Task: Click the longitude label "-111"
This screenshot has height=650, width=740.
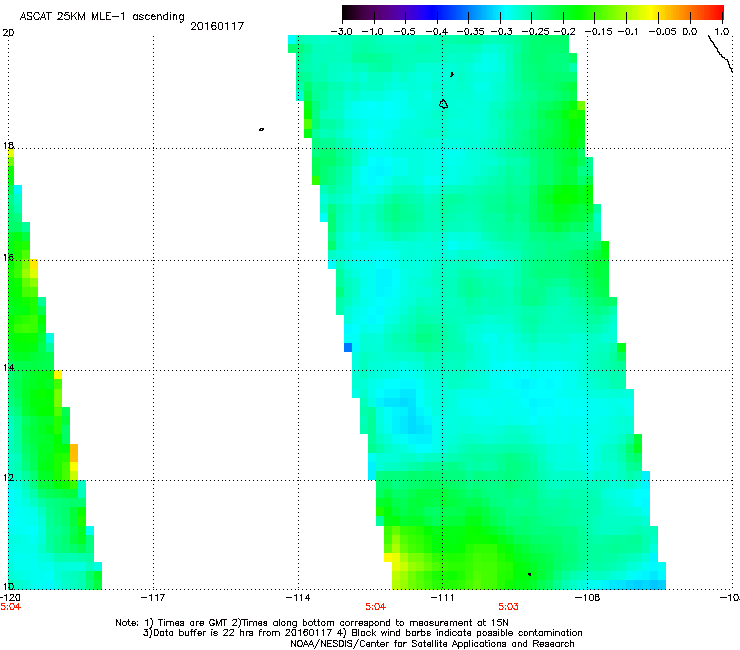Action: pyautogui.click(x=443, y=598)
